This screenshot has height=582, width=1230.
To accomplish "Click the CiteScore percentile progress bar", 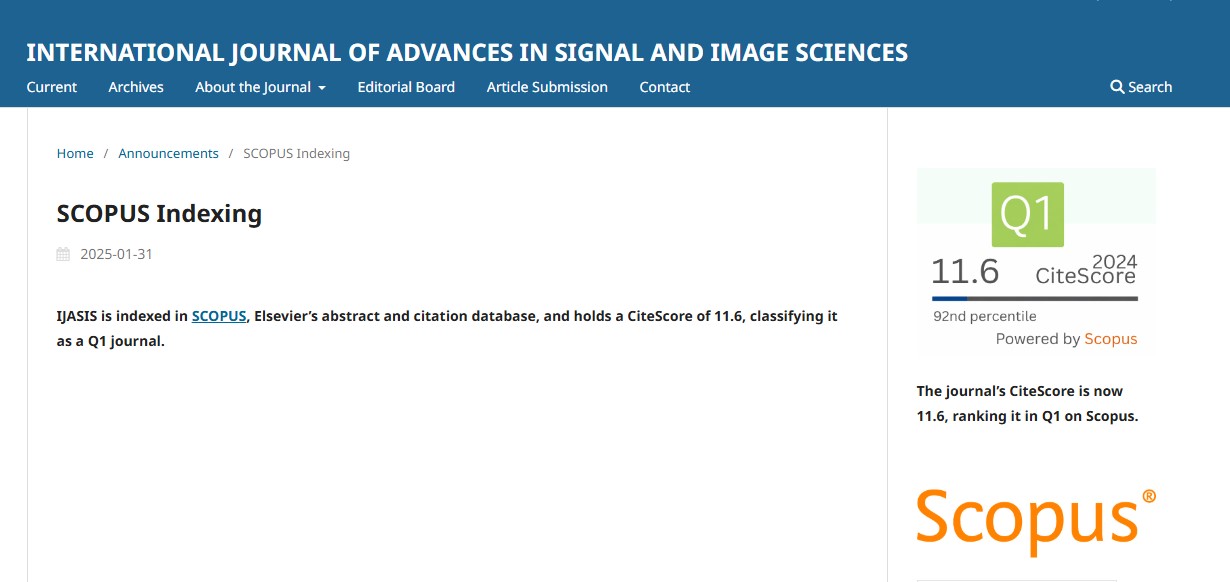I will [x=1035, y=298].
